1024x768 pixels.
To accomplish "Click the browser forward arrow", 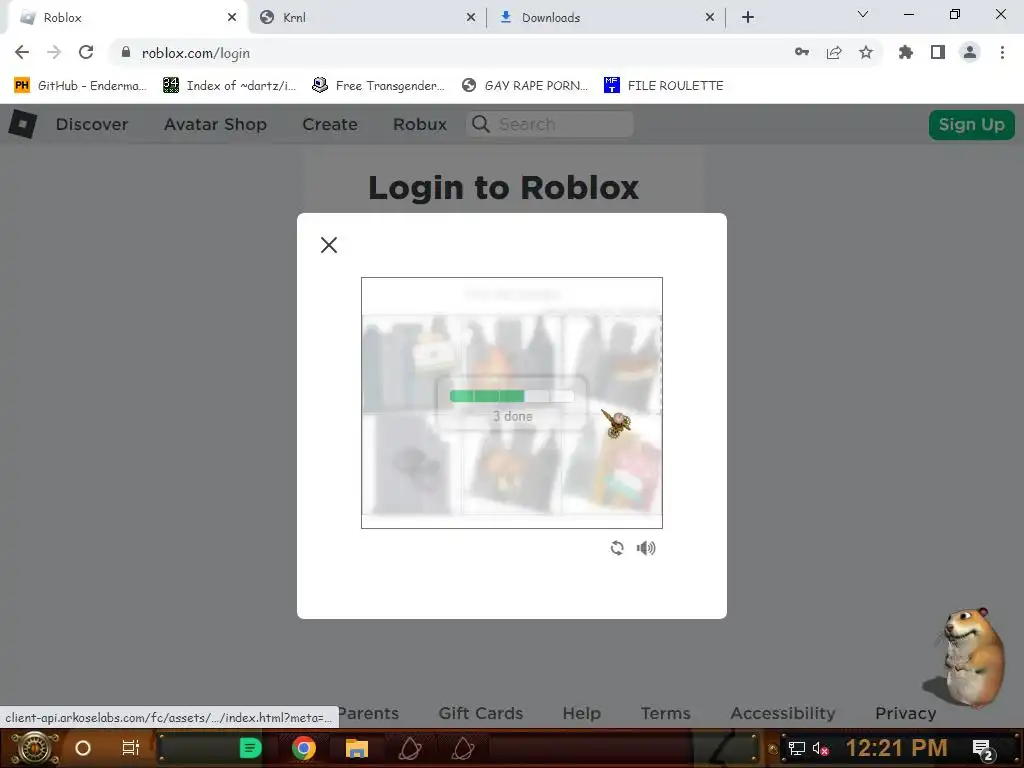I will click(x=54, y=52).
